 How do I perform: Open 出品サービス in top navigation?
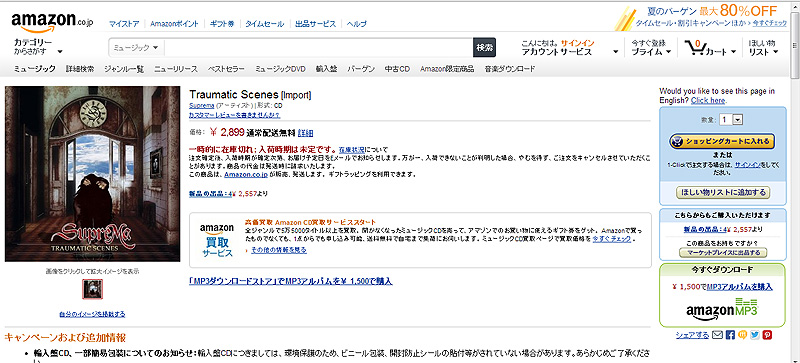(315, 23)
